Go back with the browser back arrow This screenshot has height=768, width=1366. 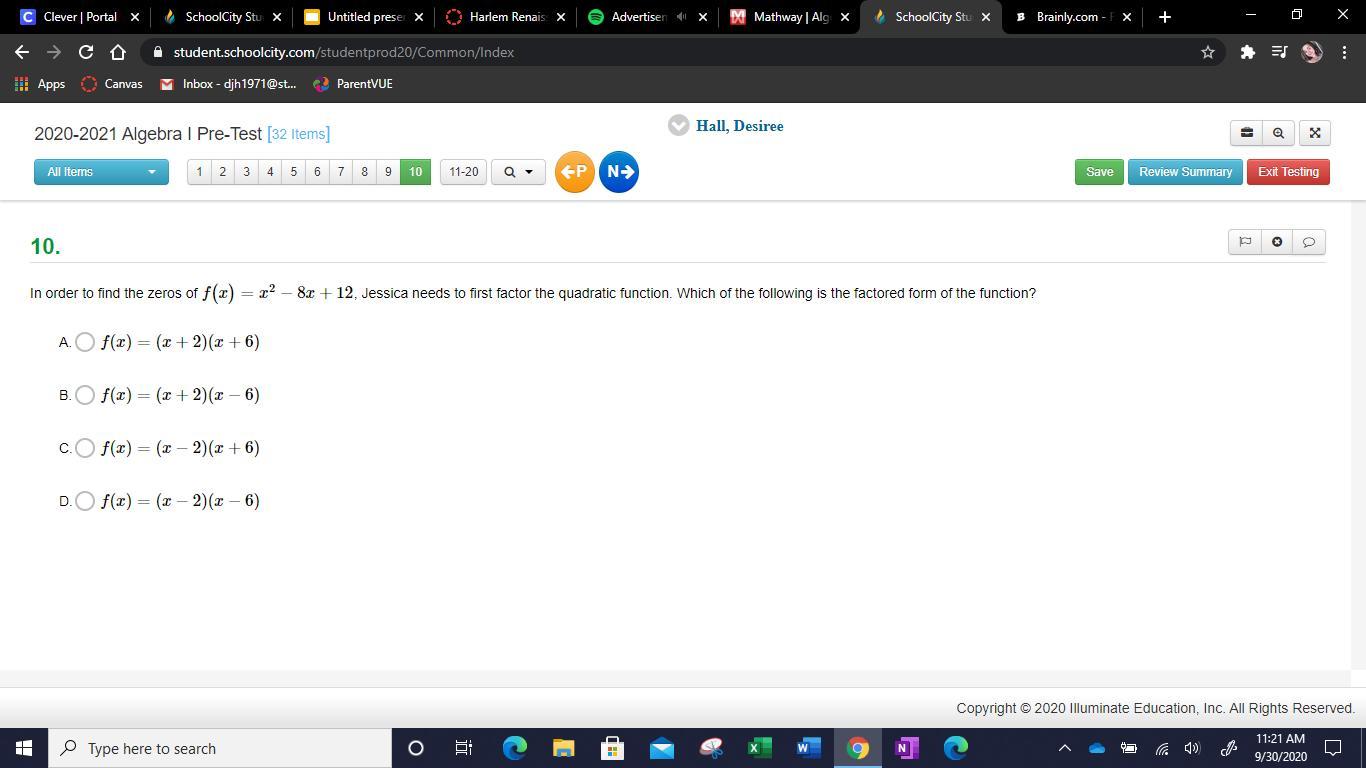(x=22, y=52)
